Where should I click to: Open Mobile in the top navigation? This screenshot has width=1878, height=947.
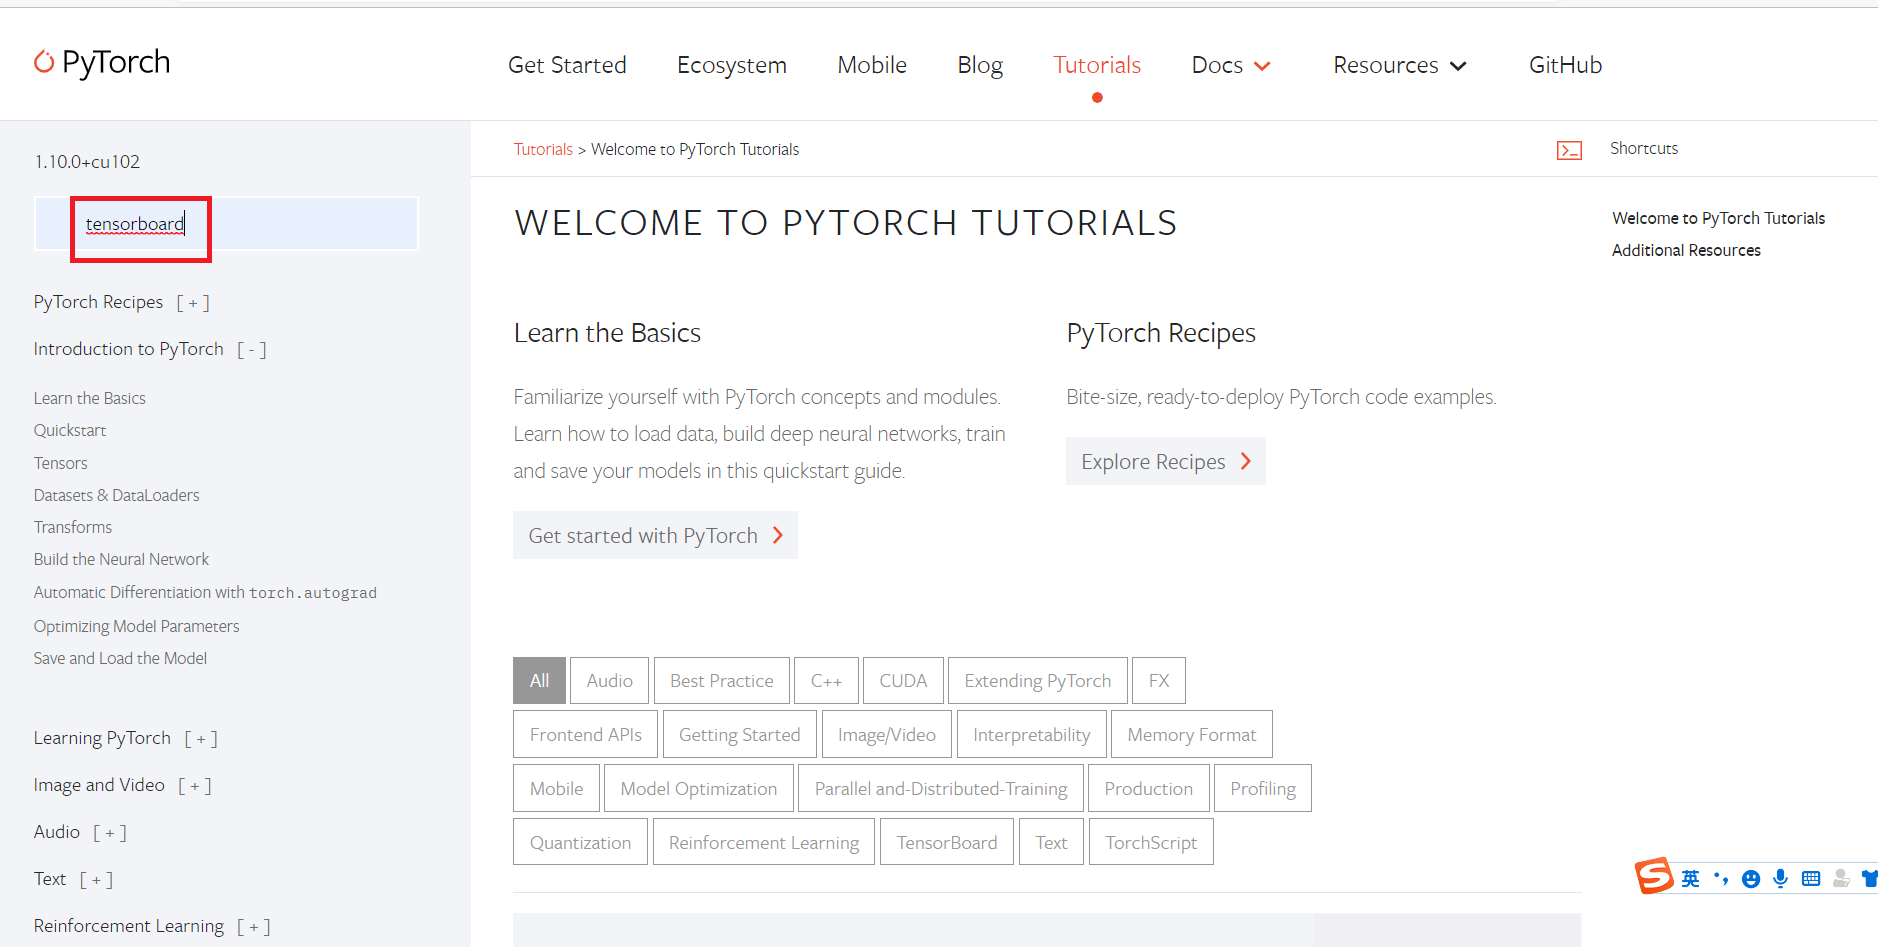click(x=872, y=65)
